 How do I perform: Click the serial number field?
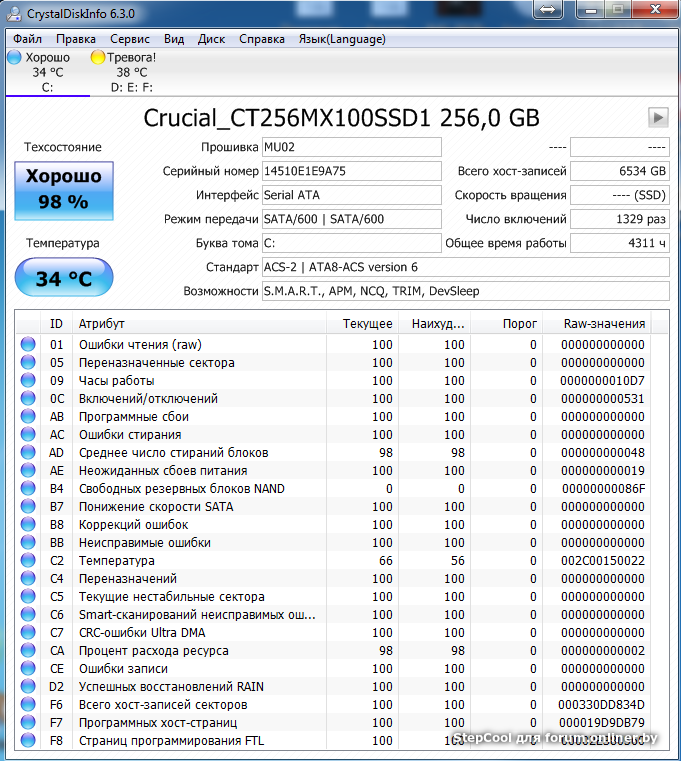pos(350,171)
